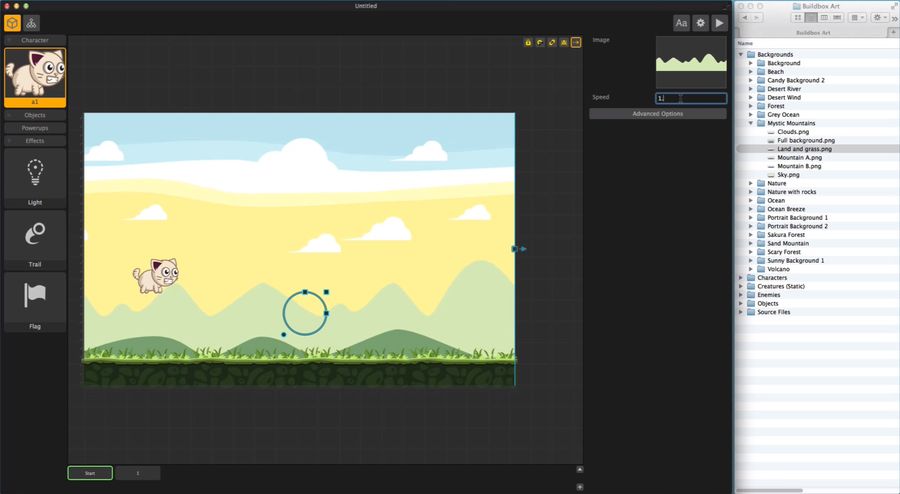The width and height of the screenshot is (900, 494).
Task: Open the Aa font editor
Action: click(x=681, y=23)
